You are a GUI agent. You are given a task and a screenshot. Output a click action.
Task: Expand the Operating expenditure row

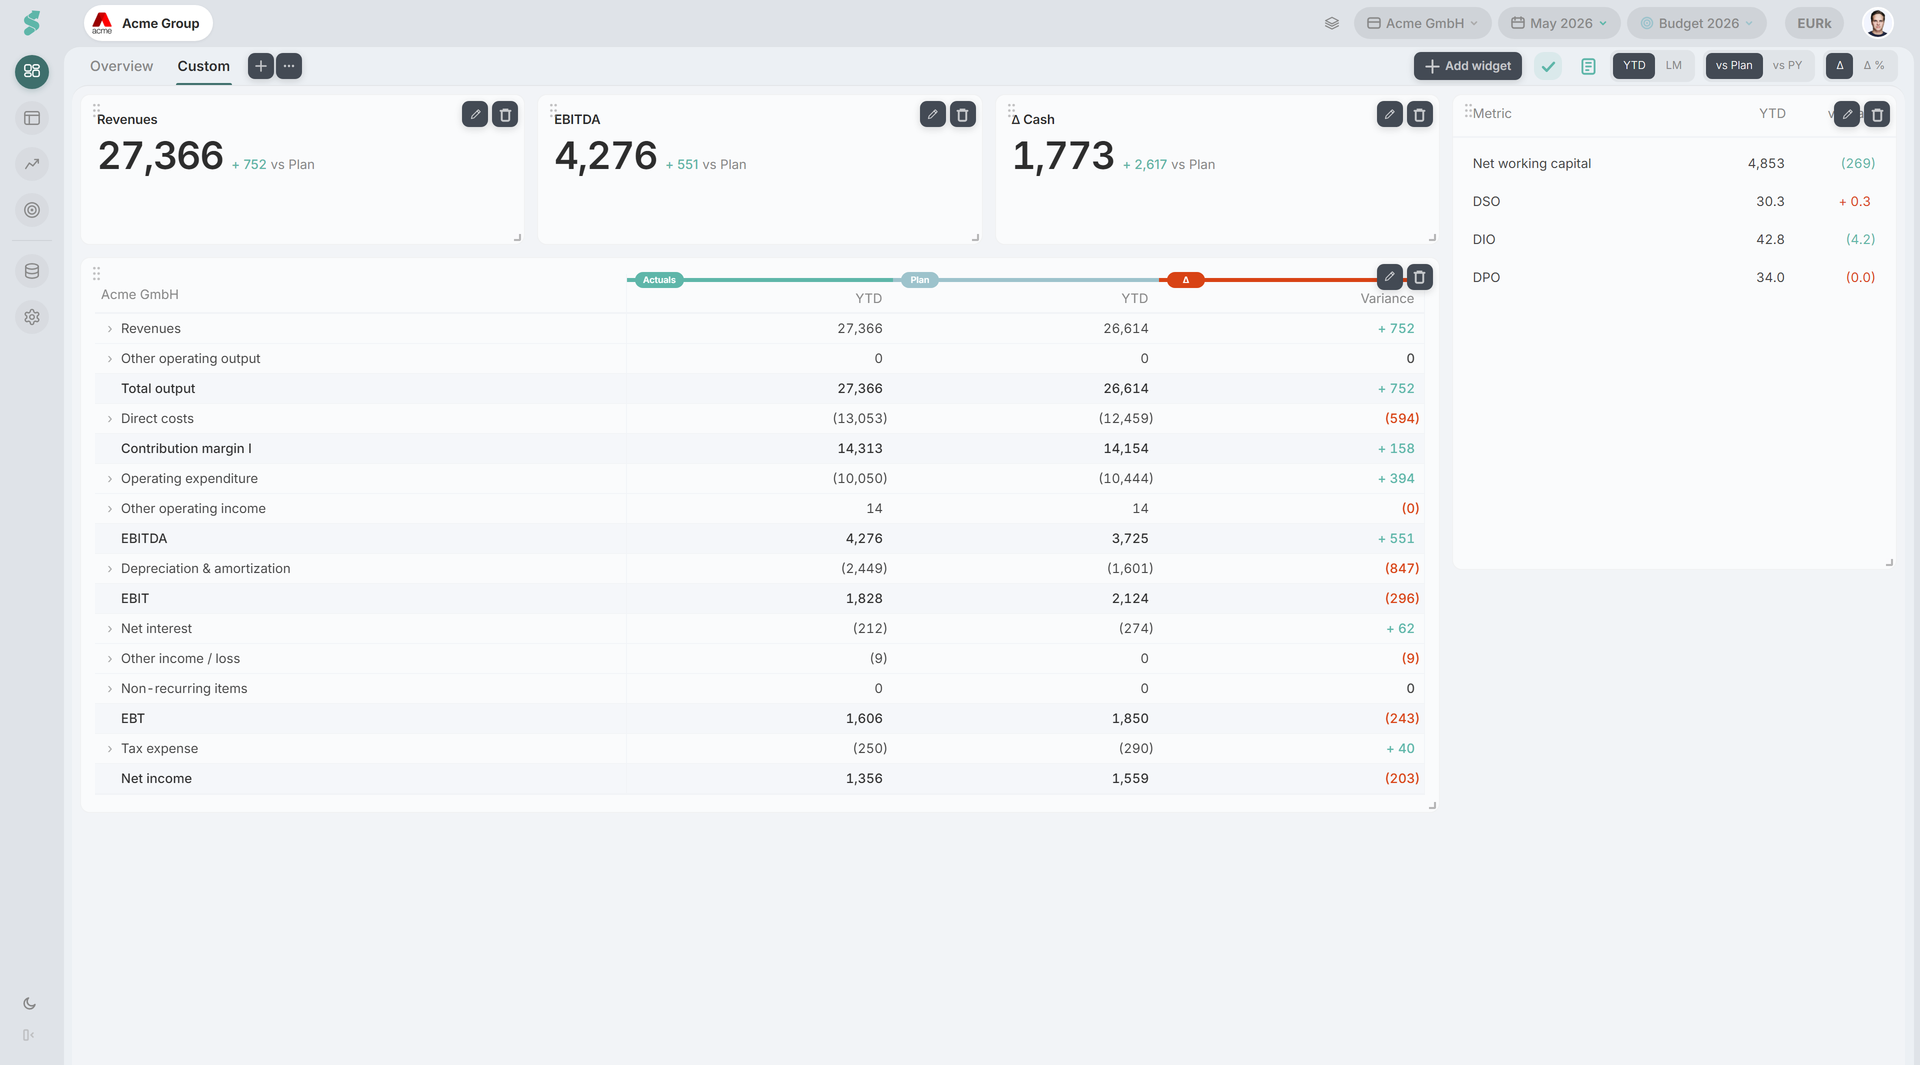[110, 479]
